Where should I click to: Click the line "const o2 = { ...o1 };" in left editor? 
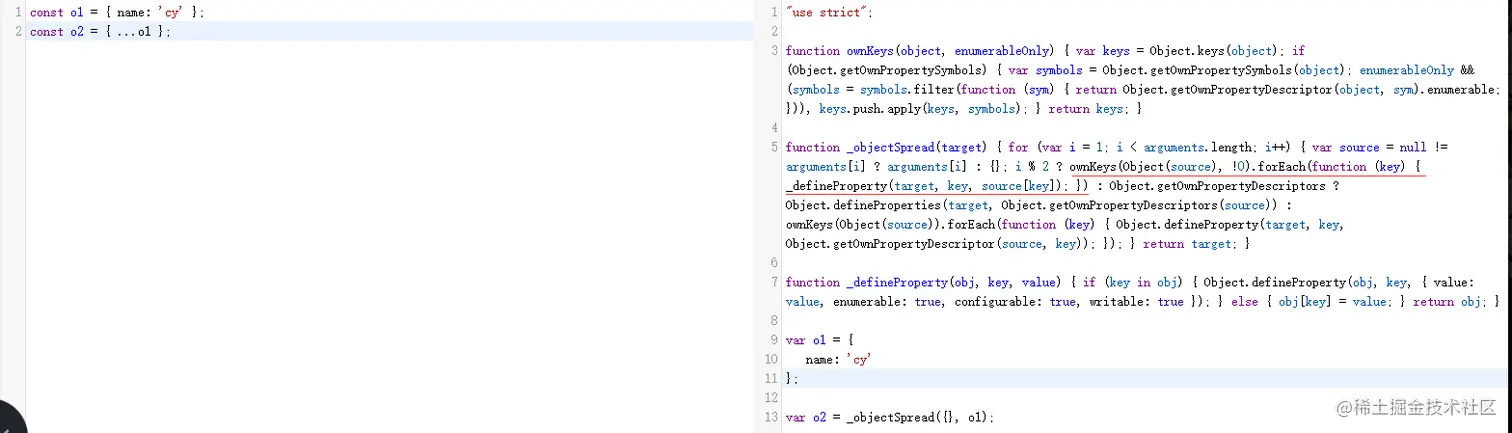pos(101,31)
